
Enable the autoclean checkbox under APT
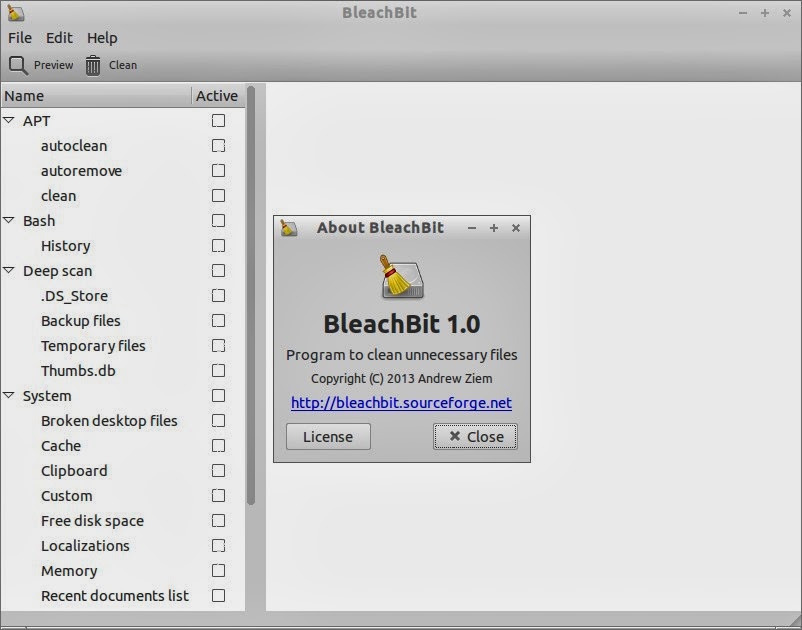click(x=216, y=146)
